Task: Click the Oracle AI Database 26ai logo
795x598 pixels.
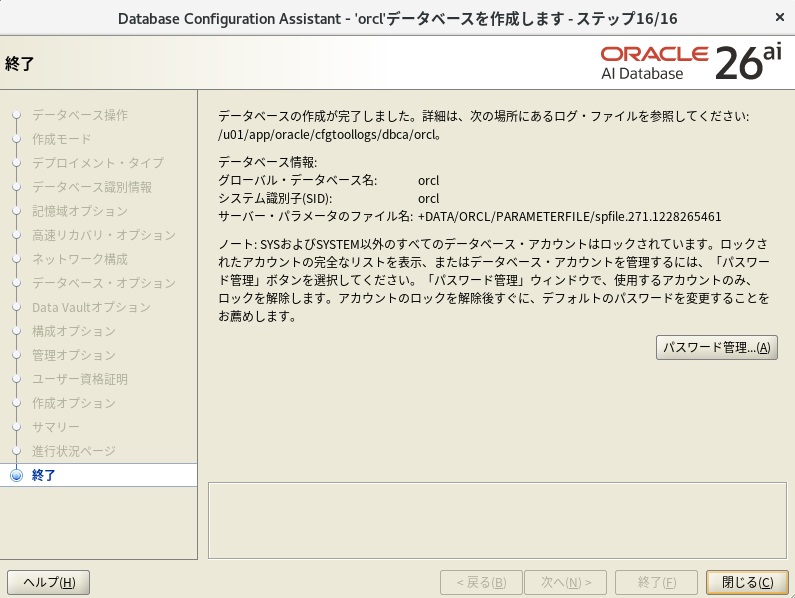Action: [x=691, y=63]
